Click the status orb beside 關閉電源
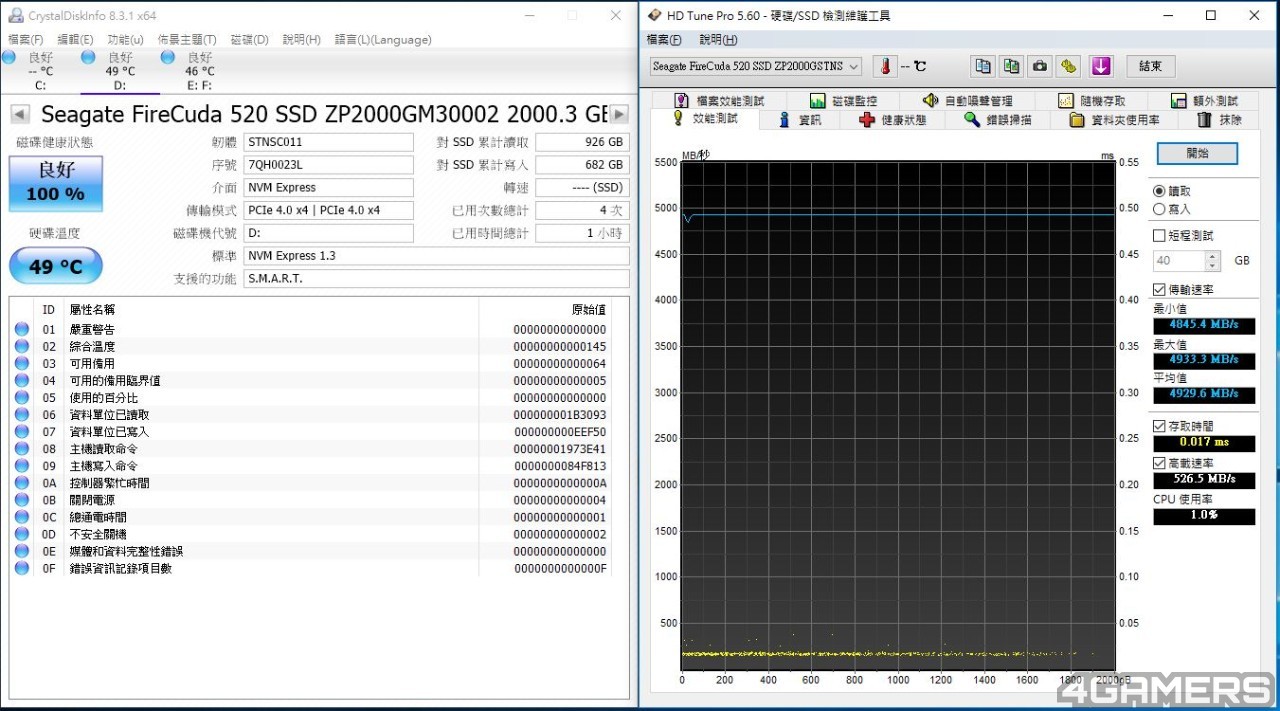The image size is (1280, 711). coord(22,500)
